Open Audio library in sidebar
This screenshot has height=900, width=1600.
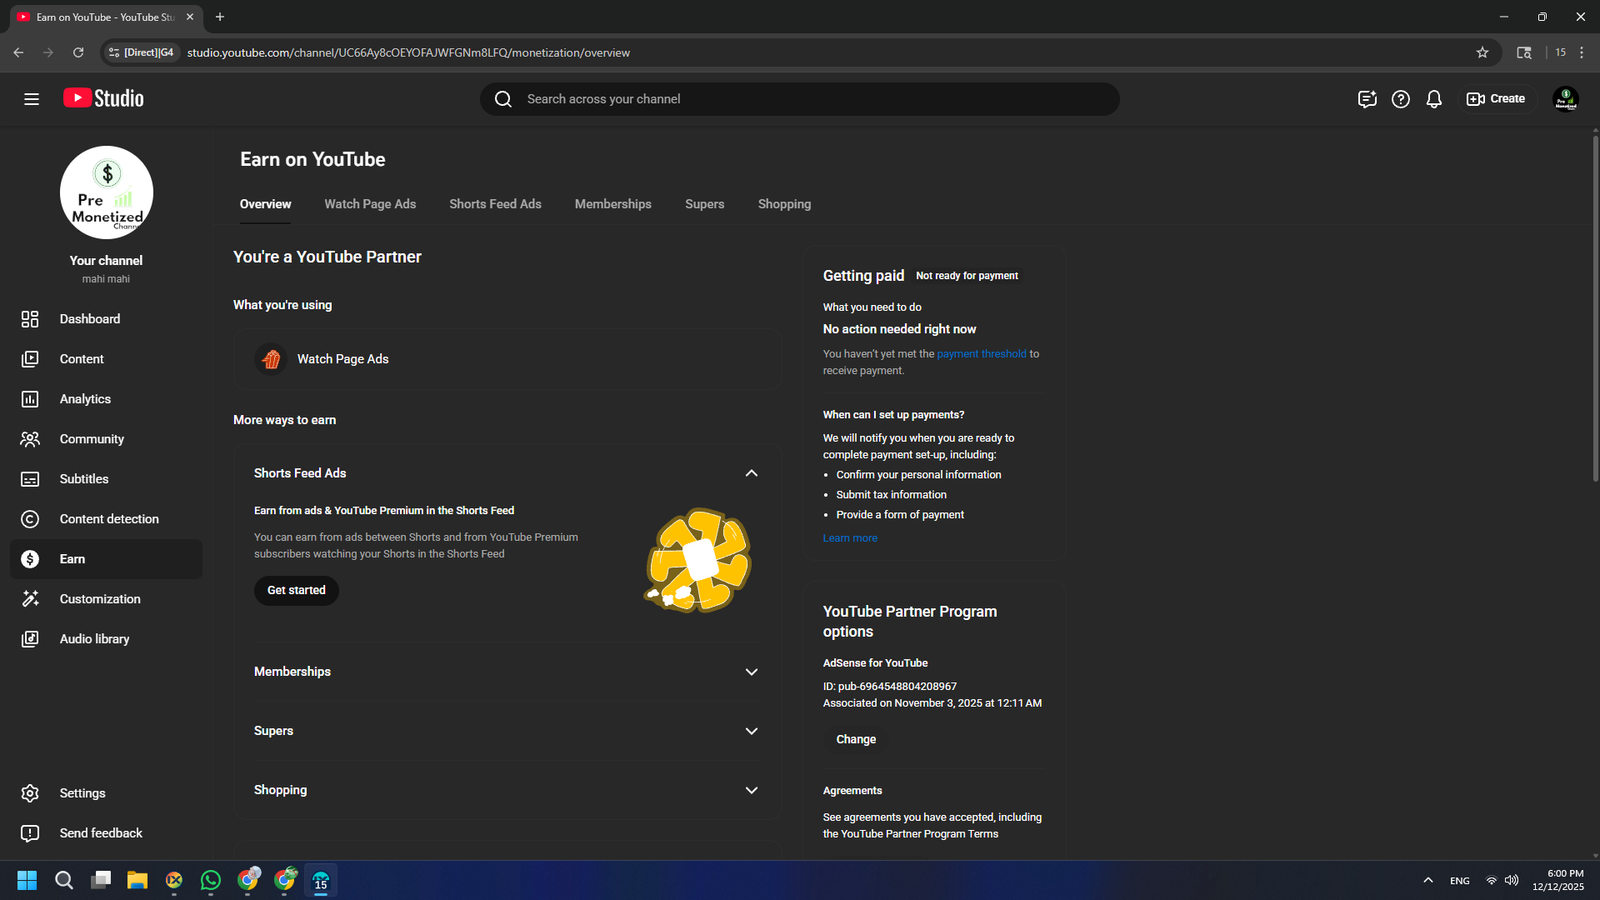click(94, 639)
